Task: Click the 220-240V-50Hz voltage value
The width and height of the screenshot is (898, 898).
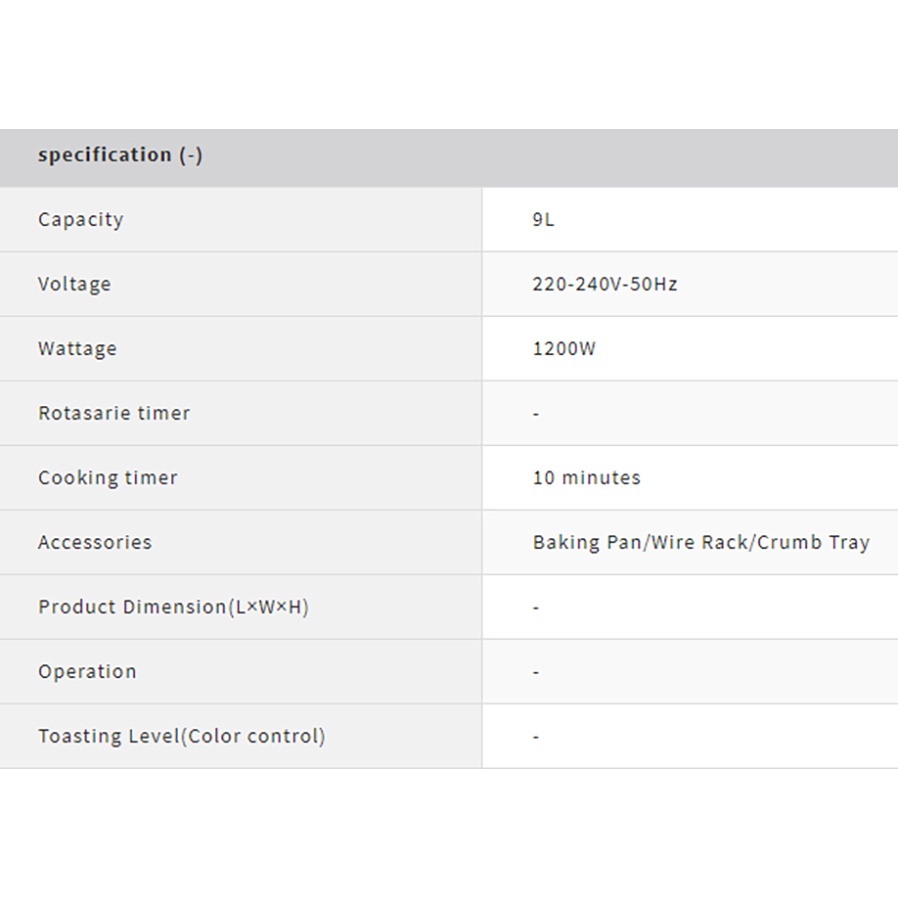Action: (605, 284)
